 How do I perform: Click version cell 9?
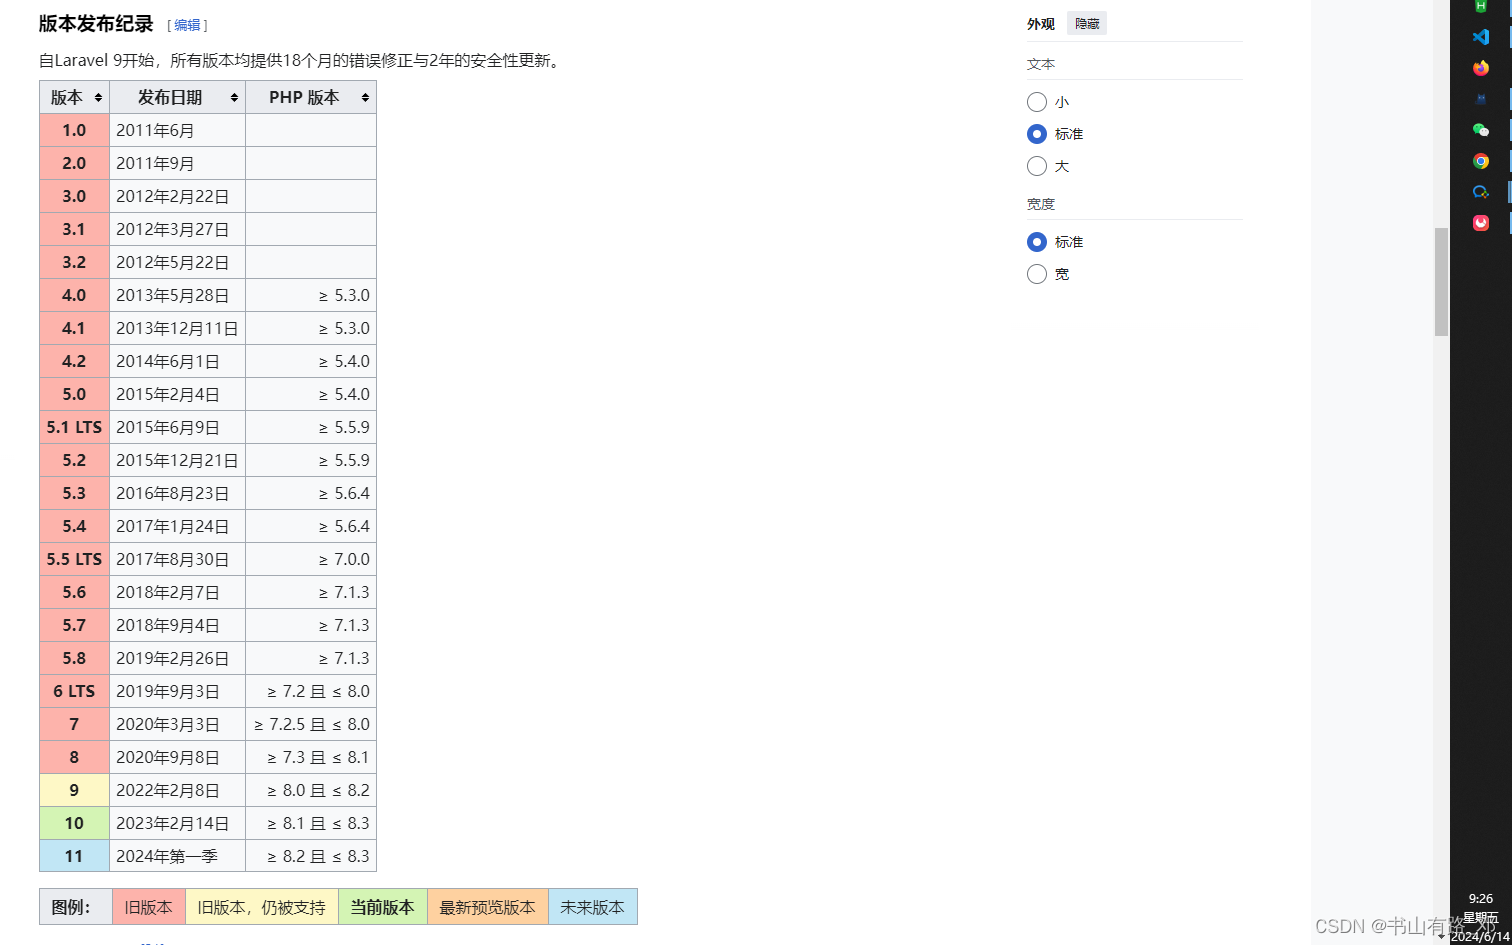[75, 790]
